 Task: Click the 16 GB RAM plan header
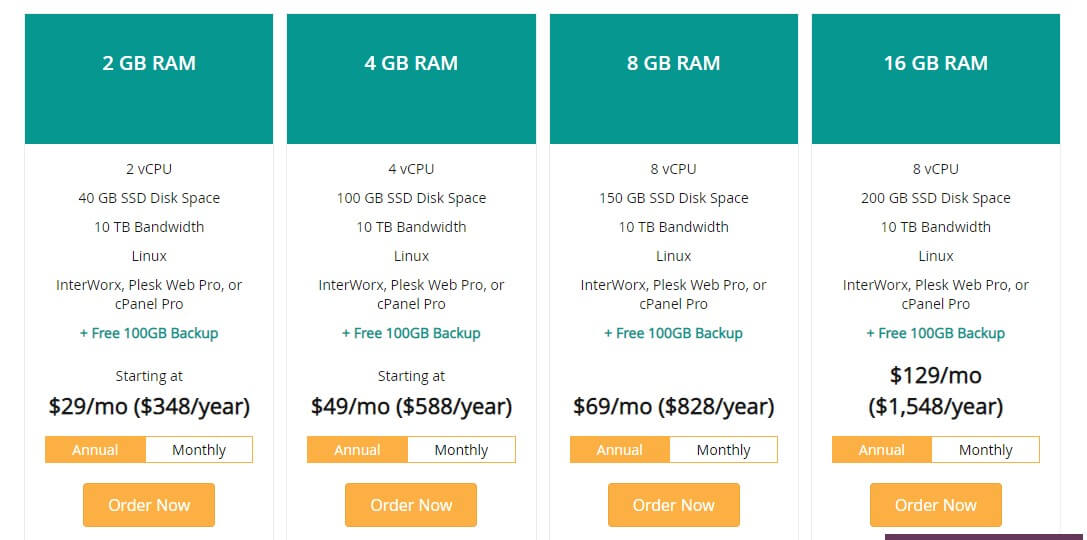point(936,78)
